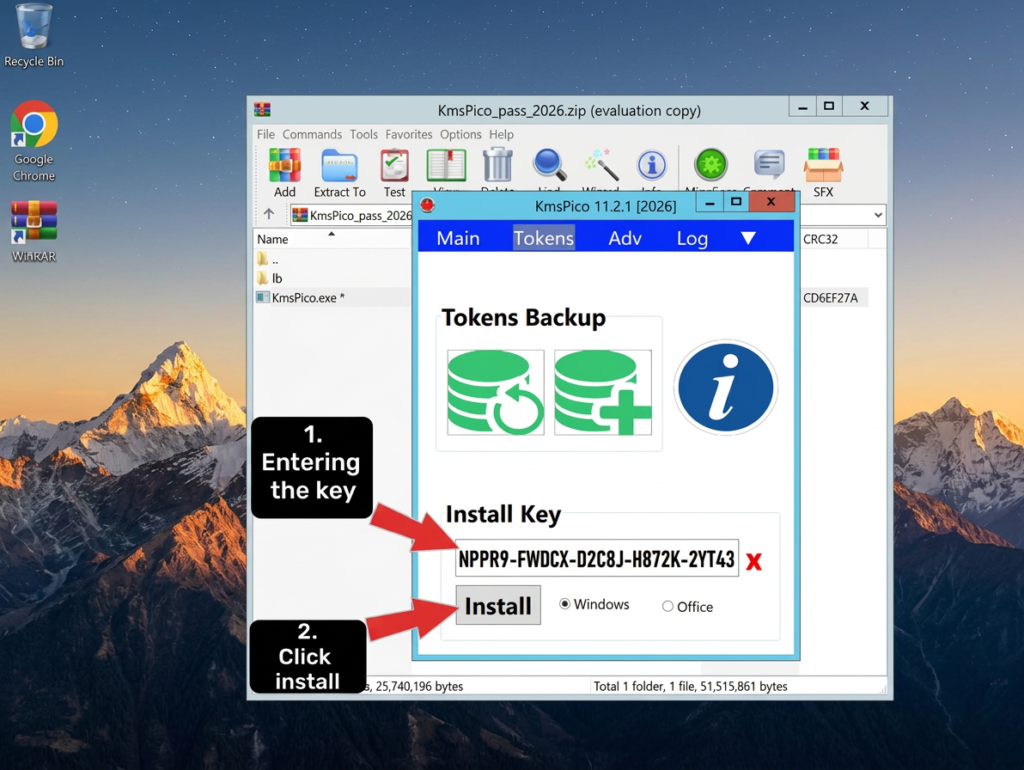Minimize the WinRAR window
Image resolution: width=1024 pixels, height=770 pixels.
(803, 106)
